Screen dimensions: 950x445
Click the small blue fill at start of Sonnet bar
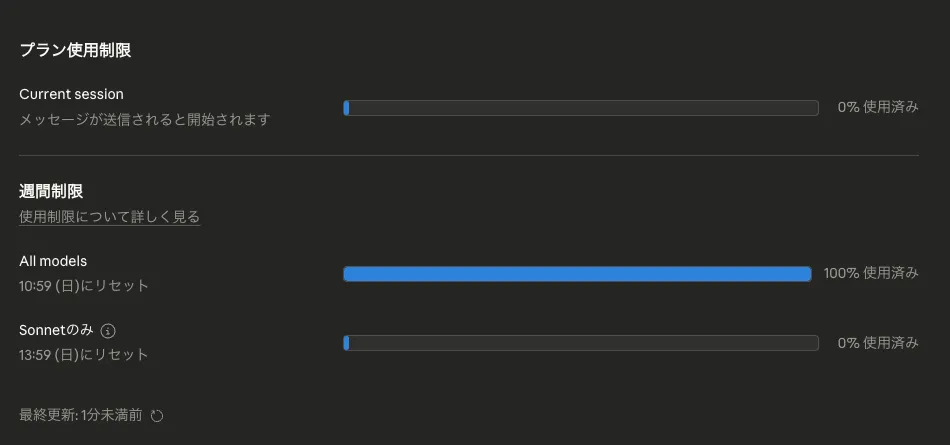click(x=346, y=343)
